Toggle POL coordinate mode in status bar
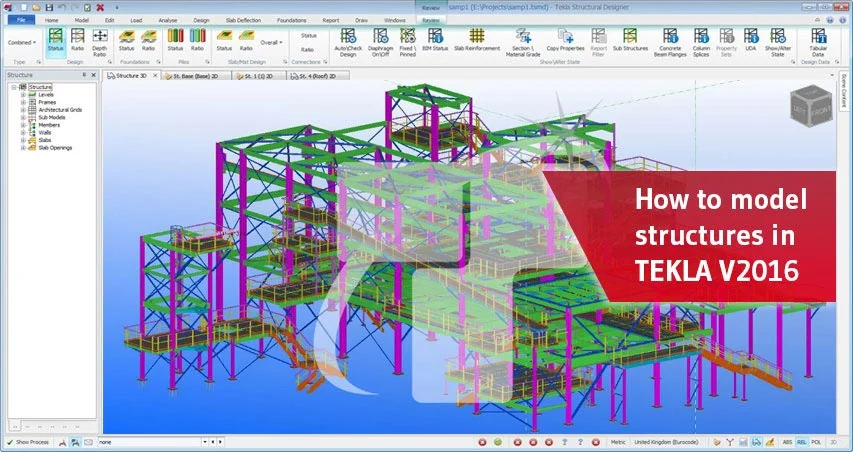 [x=815, y=442]
